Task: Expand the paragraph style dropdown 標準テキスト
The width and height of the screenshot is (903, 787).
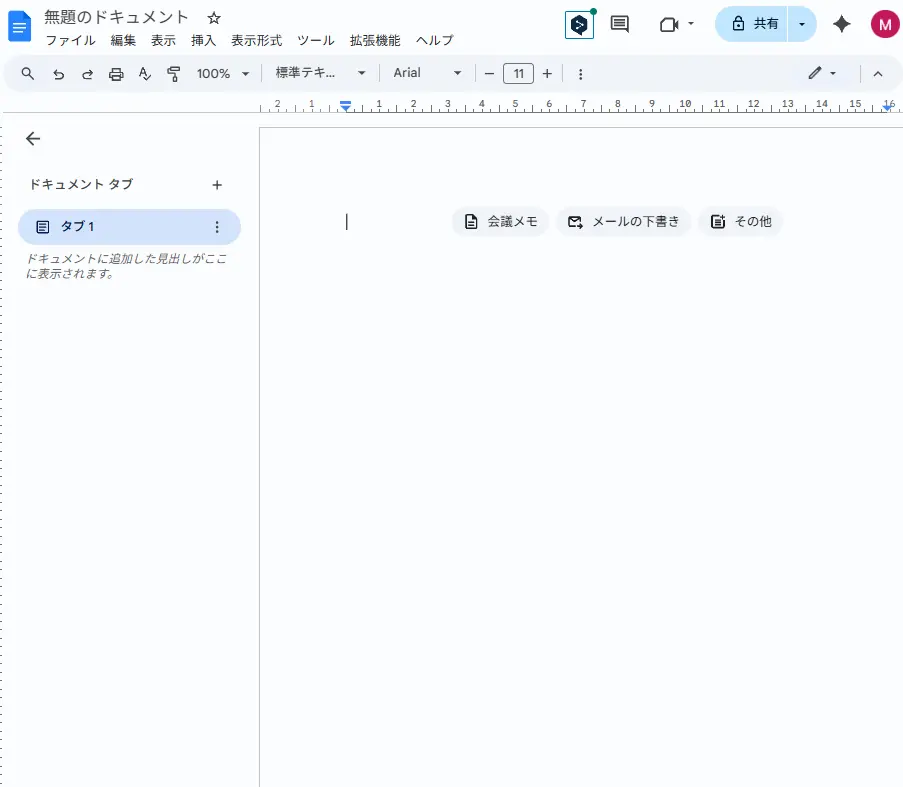Action: click(x=321, y=74)
